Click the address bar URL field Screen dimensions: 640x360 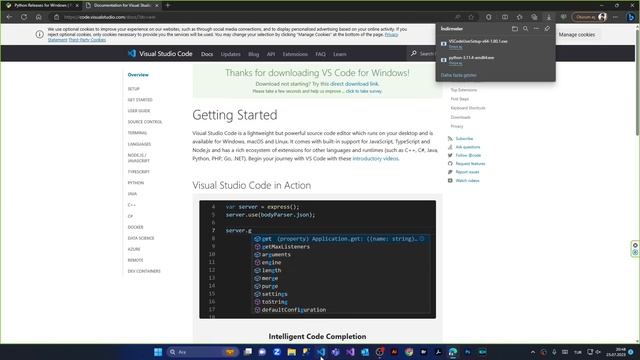pos(261,17)
